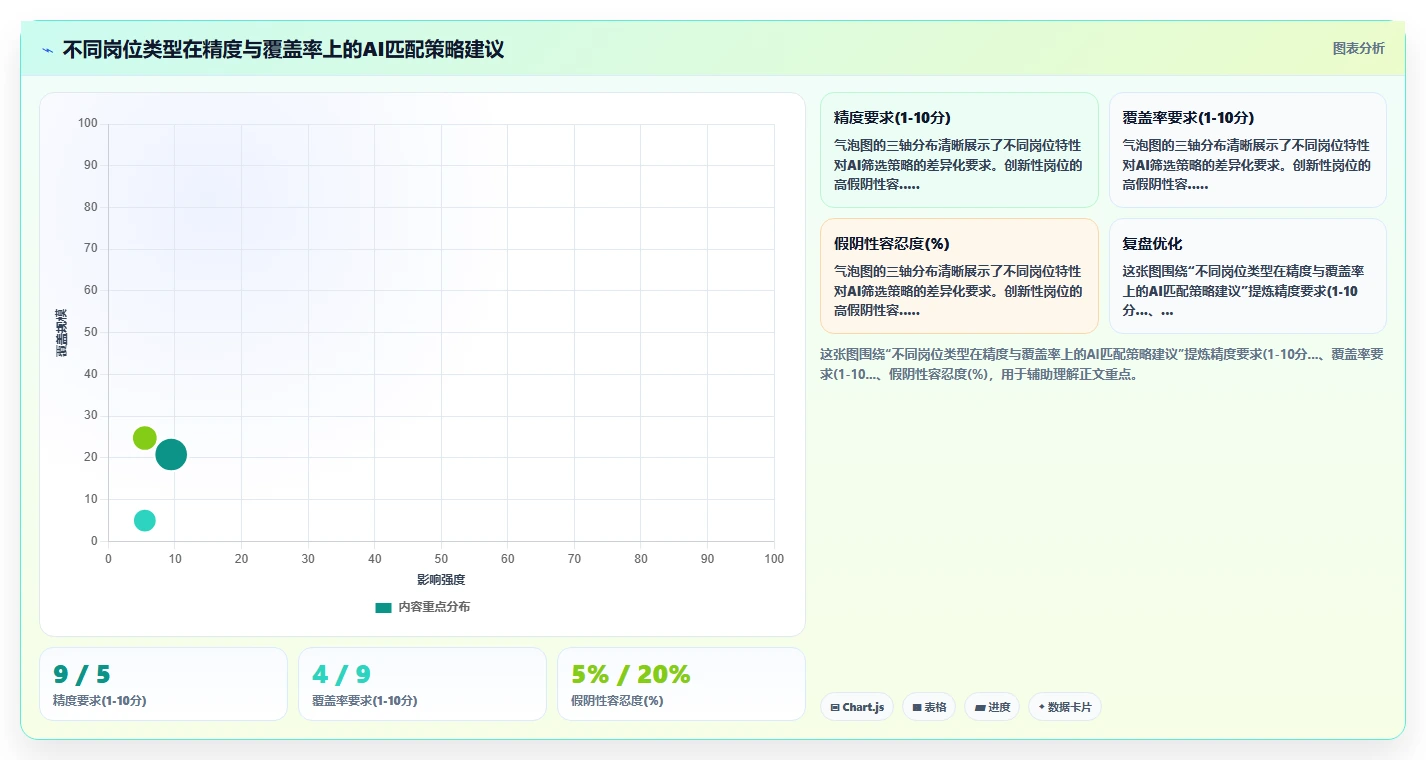Click the y-axis tick label 80
Image resolution: width=1426 pixels, height=760 pixels.
tap(91, 207)
